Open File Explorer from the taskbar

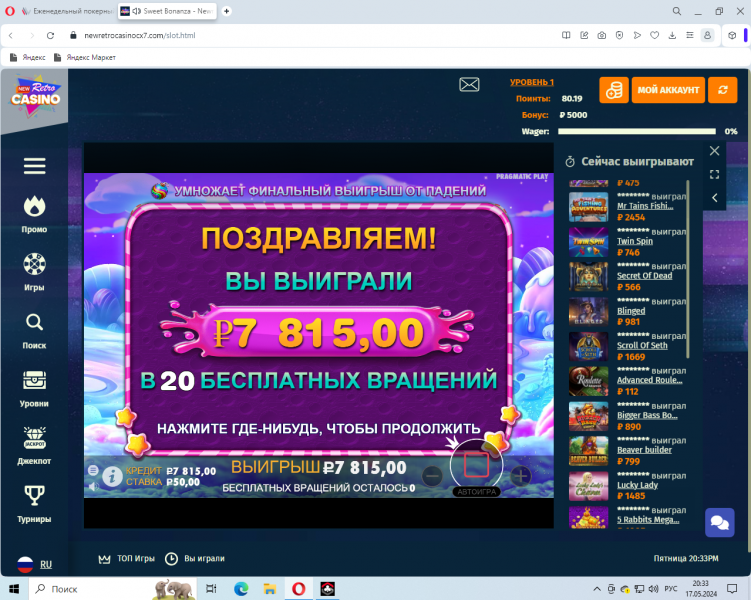(270, 589)
